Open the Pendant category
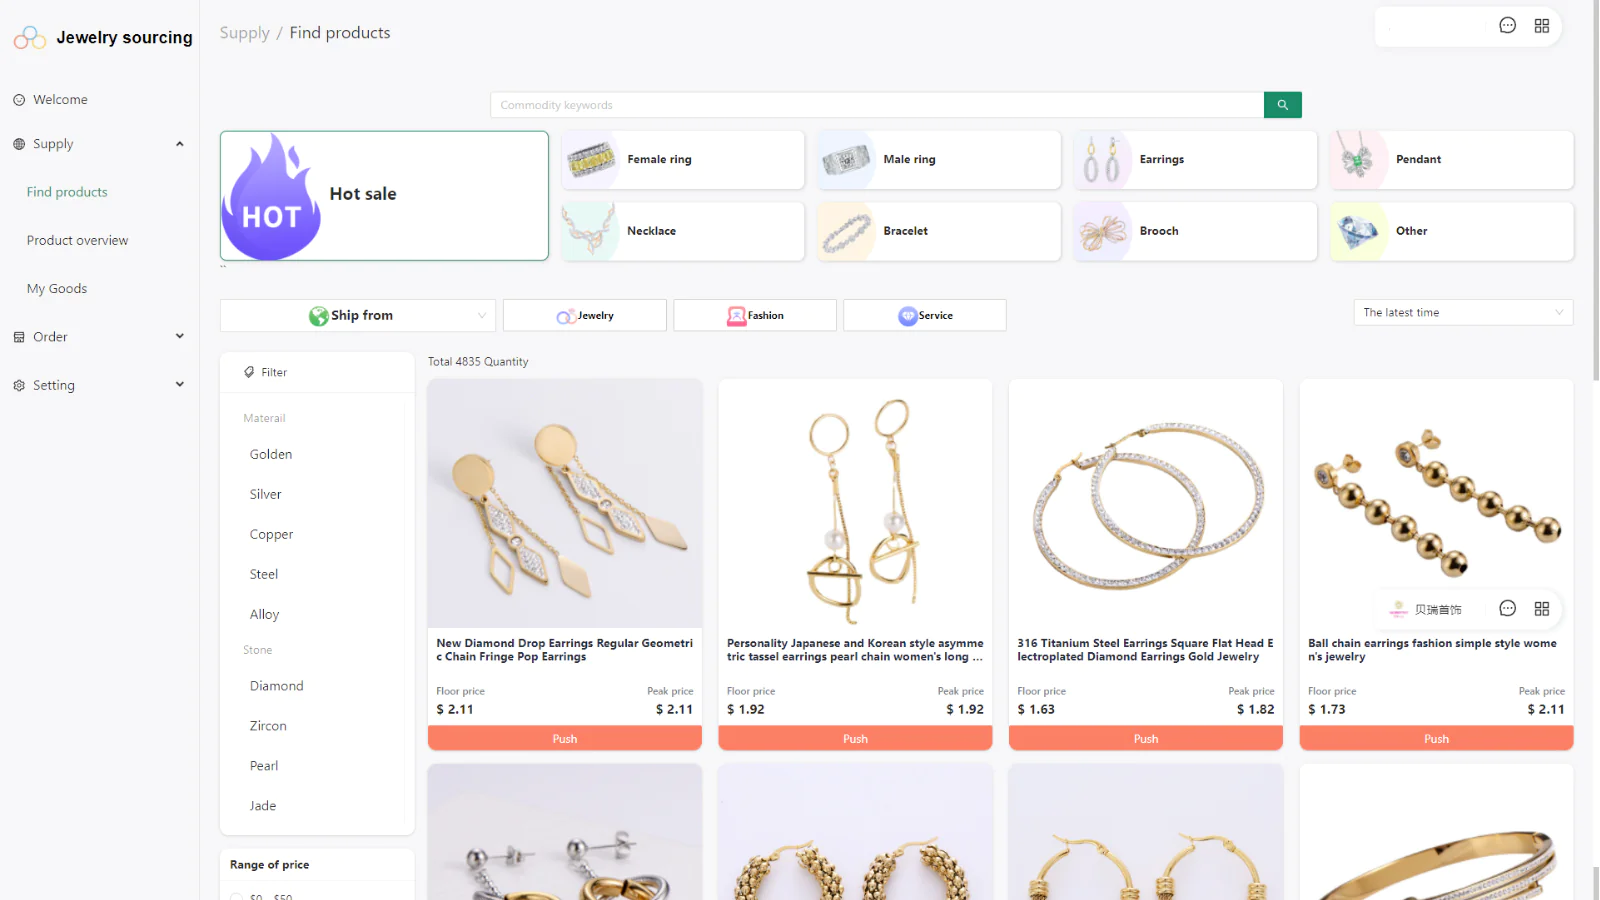Screen dimensions: 1600x900 (1451, 160)
